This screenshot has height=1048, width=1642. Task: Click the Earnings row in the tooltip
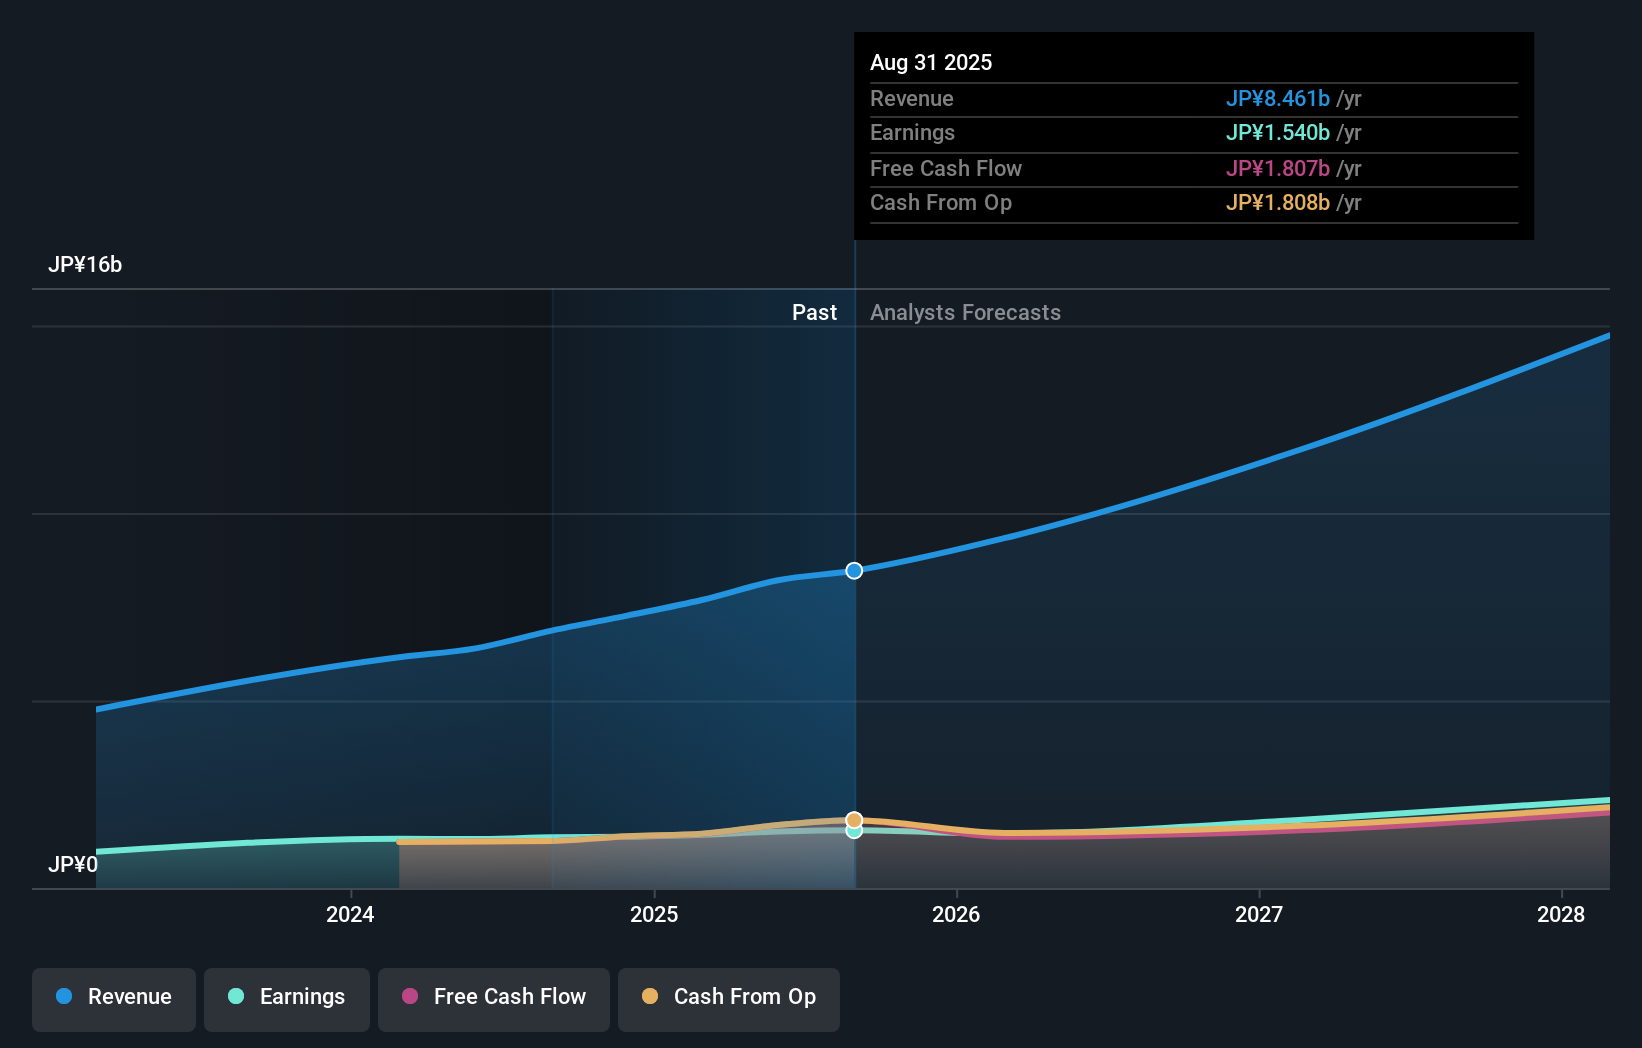[x=1100, y=132]
